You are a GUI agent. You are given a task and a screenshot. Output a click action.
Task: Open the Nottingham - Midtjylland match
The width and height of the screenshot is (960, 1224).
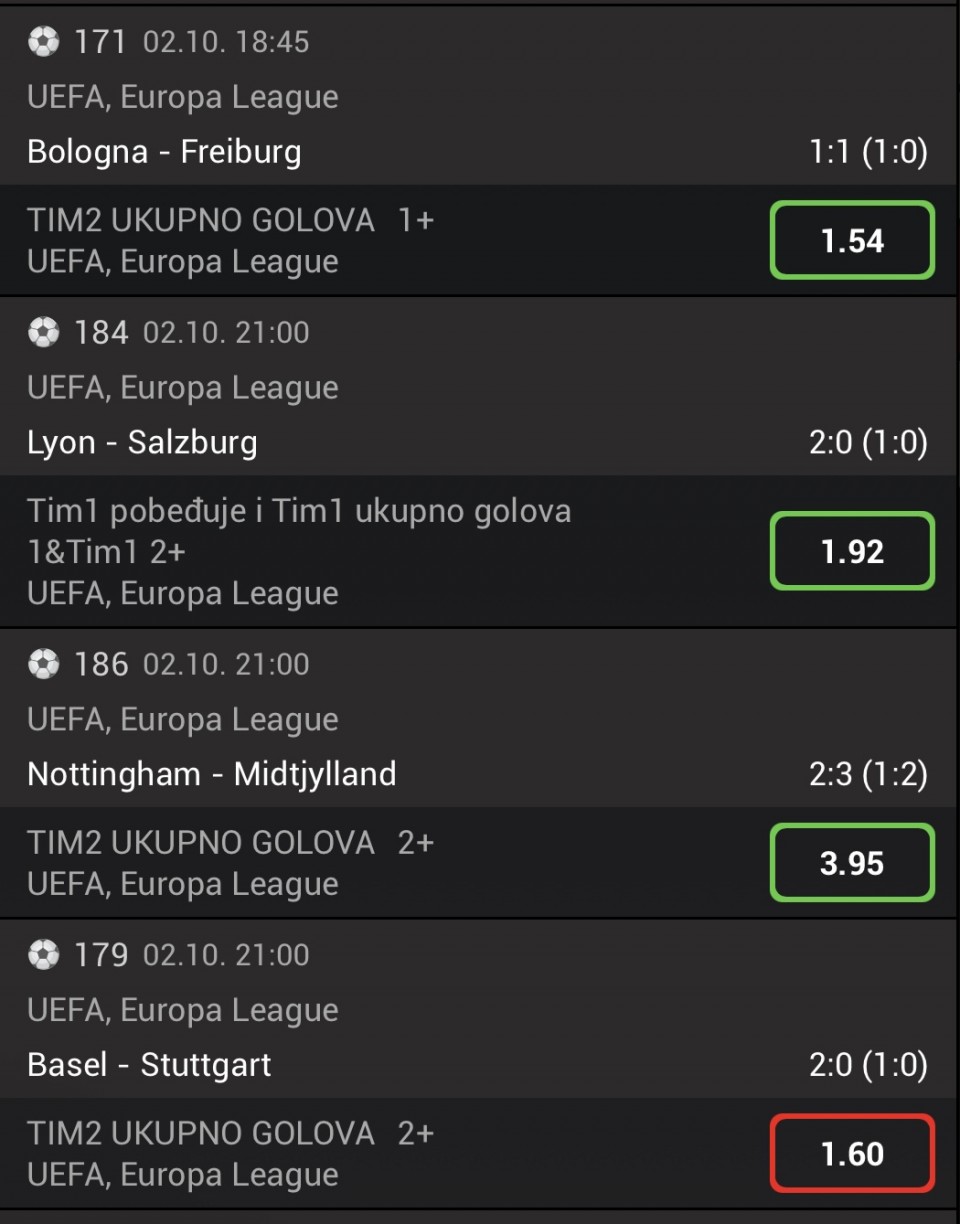click(212, 774)
